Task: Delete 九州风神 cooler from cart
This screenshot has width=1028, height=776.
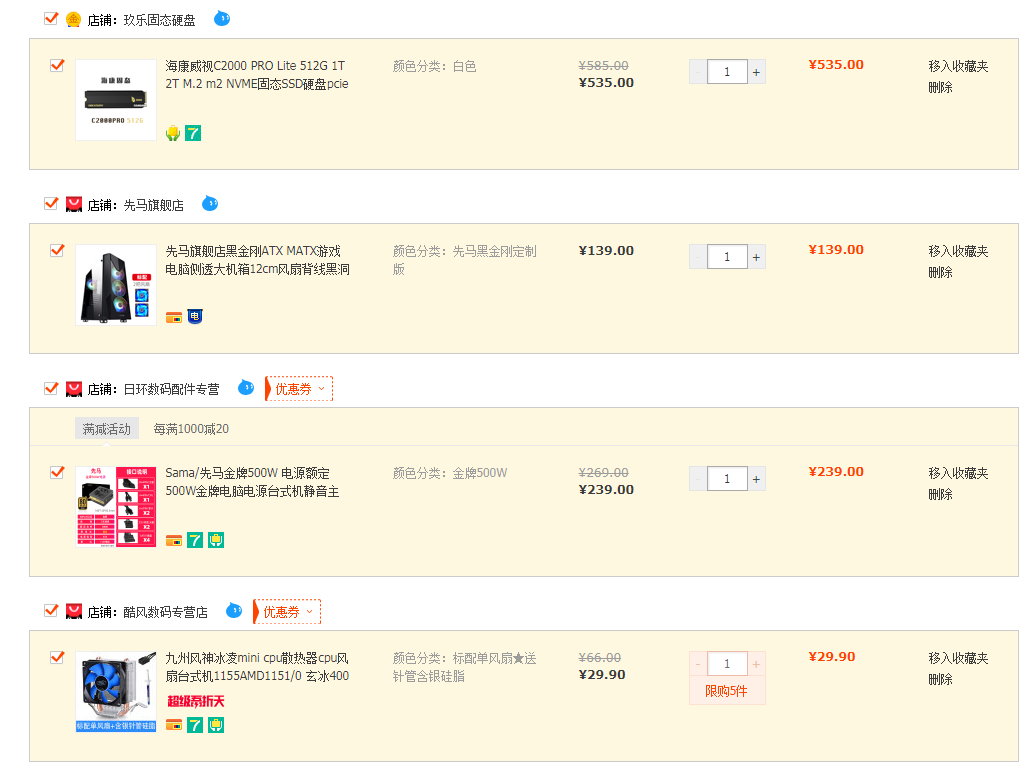Action: tap(940, 679)
